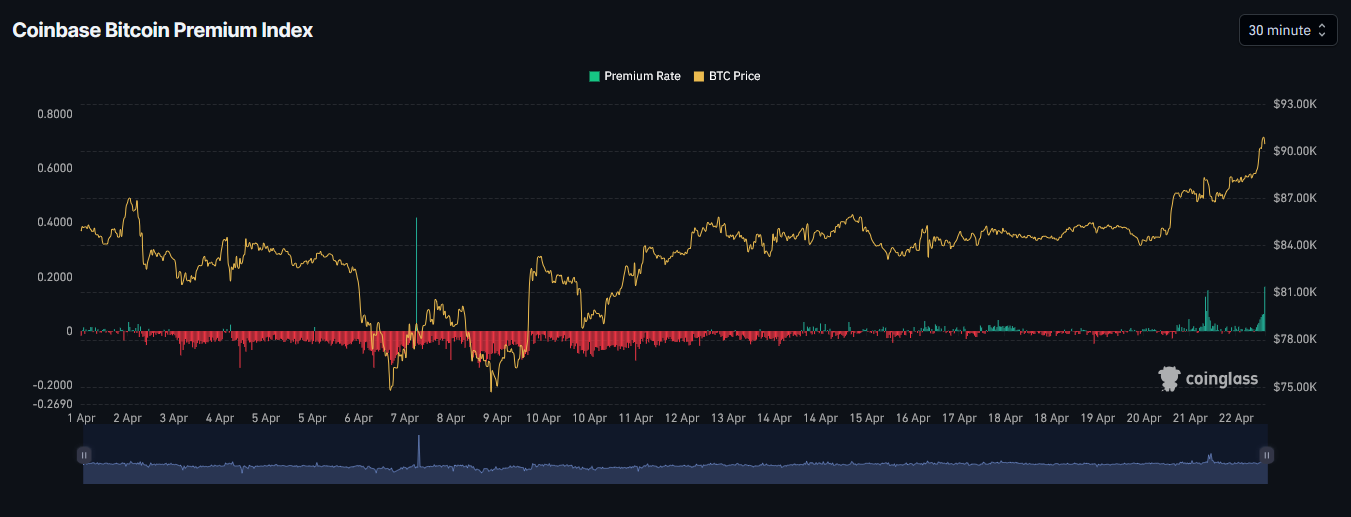Toggle the Premium Rate legend series

pos(642,76)
